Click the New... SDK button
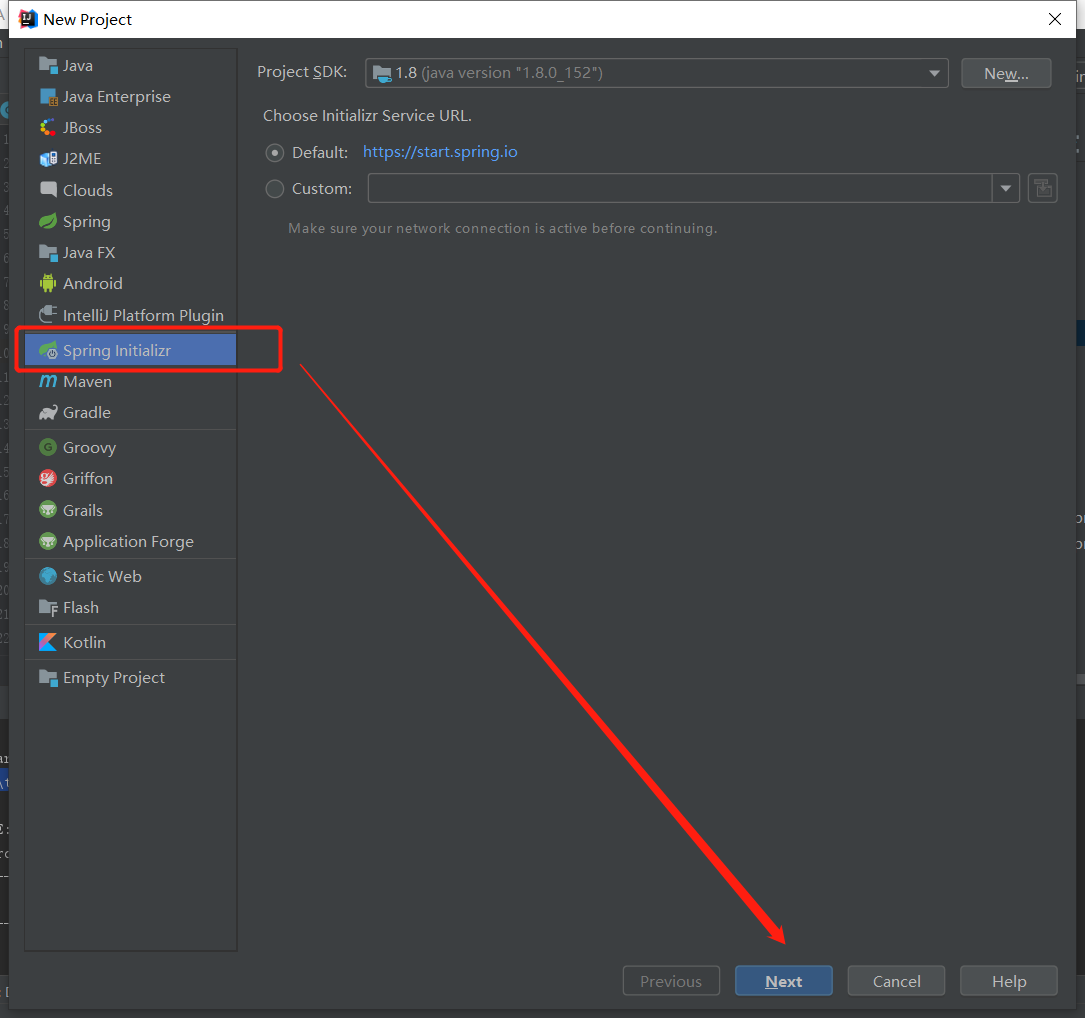Viewport: 1085px width, 1018px height. (1006, 73)
